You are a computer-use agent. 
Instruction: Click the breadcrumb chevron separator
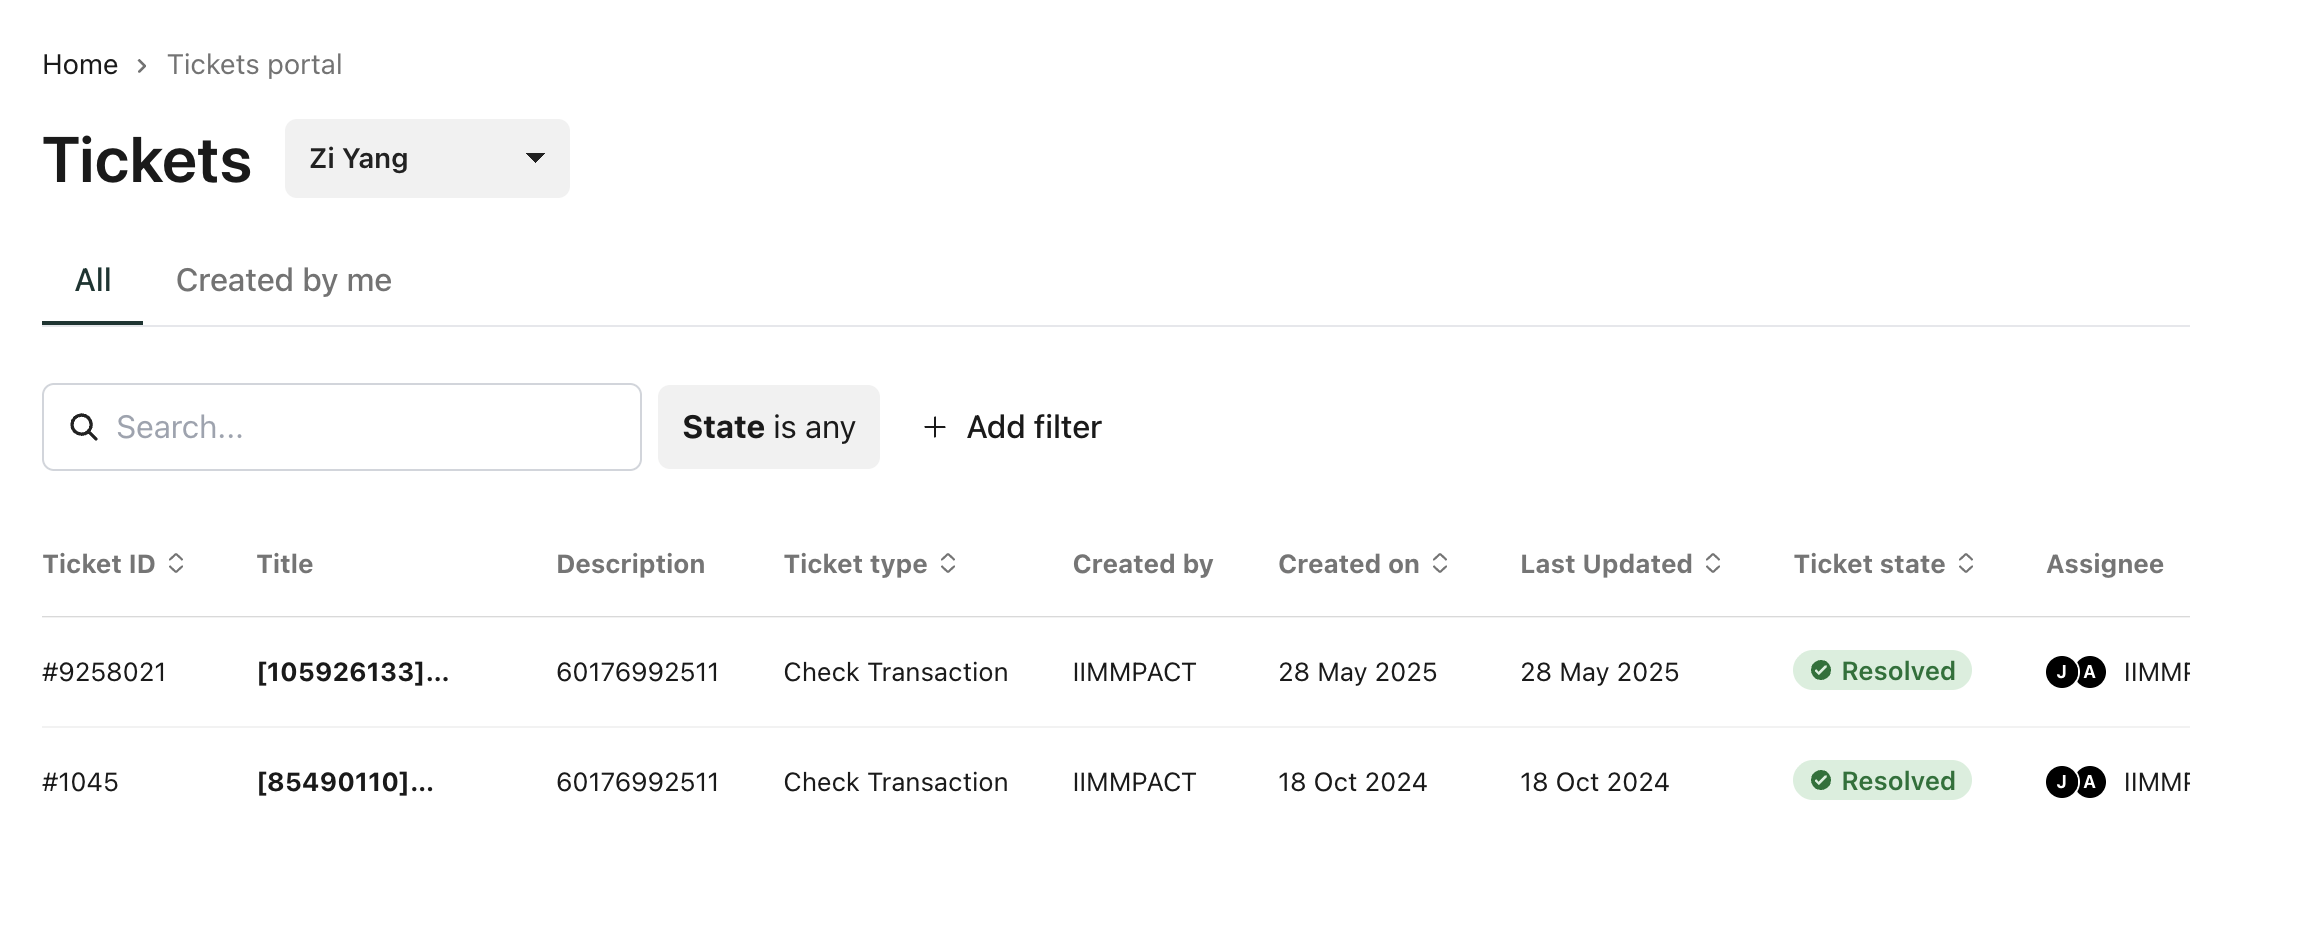142,66
